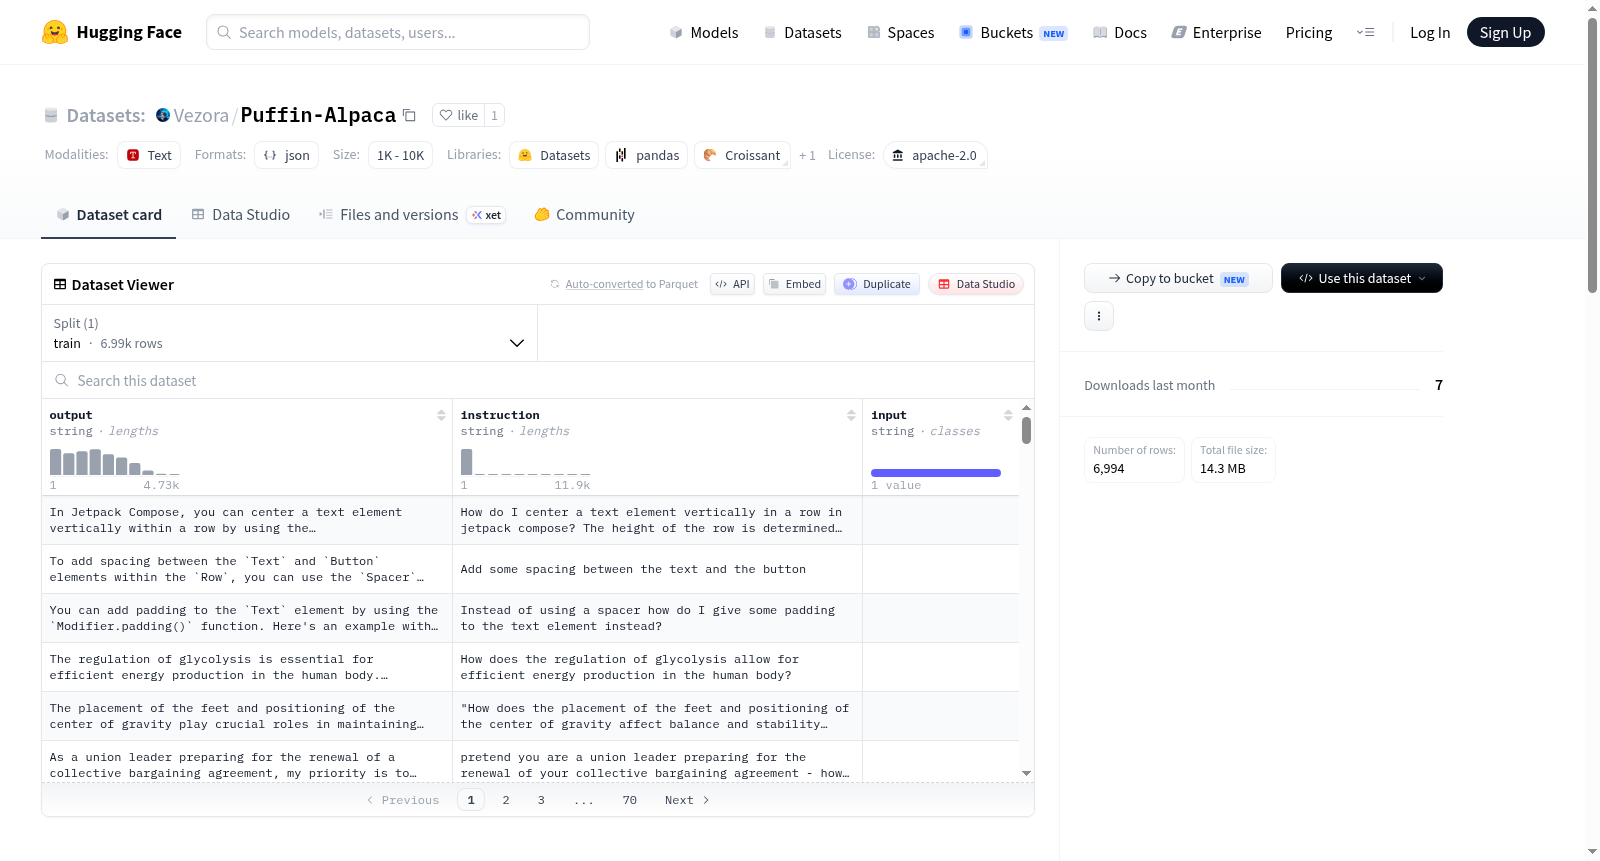Click the Sign Up button
This screenshot has width=1600, height=861.
[x=1505, y=32]
